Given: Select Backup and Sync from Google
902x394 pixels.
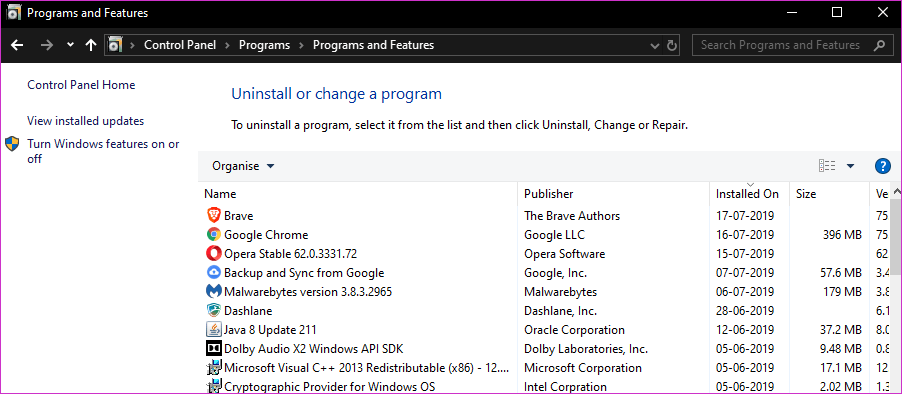Looking at the screenshot, I should pyautogui.click(x=304, y=273).
